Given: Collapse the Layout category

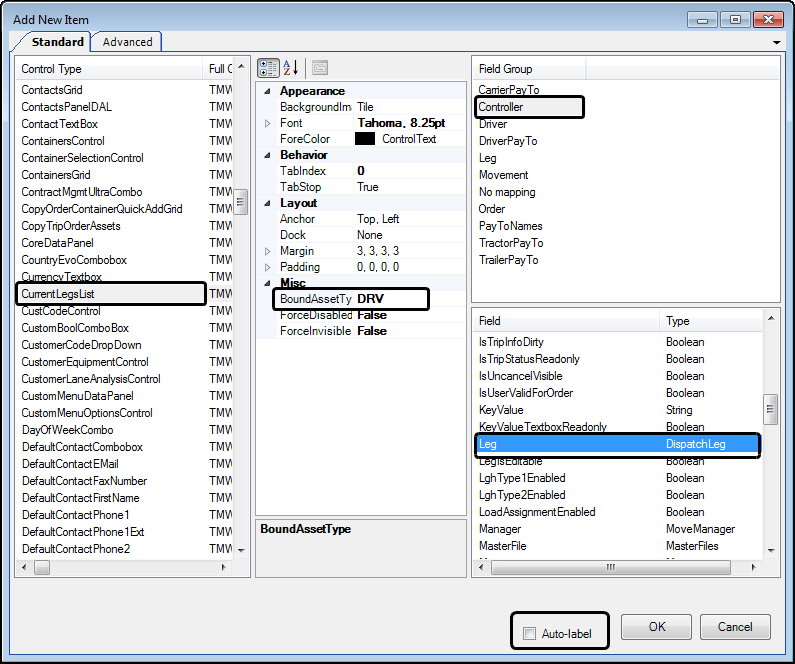Looking at the screenshot, I should tap(267, 203).
